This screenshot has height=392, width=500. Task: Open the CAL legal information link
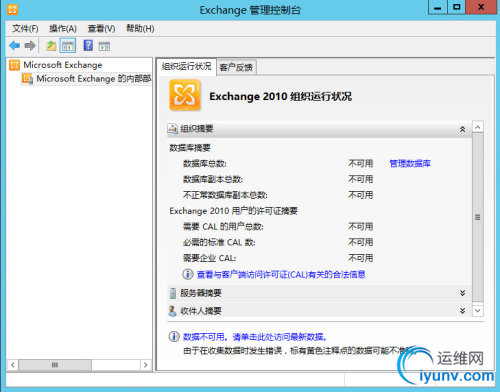coord(281,274)
